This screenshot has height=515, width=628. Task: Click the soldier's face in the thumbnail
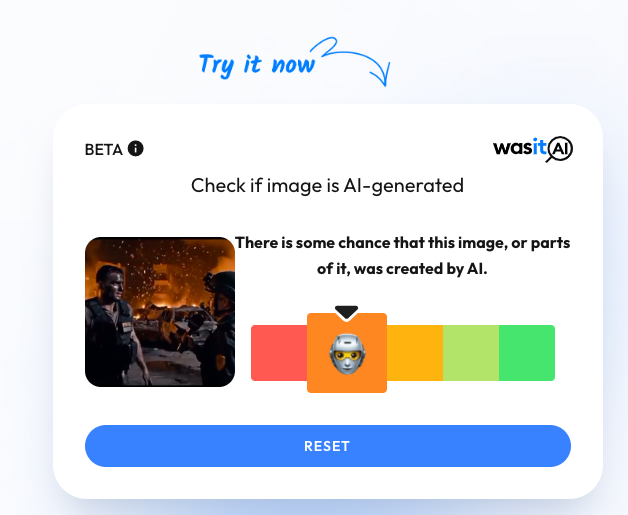[115, 284]
